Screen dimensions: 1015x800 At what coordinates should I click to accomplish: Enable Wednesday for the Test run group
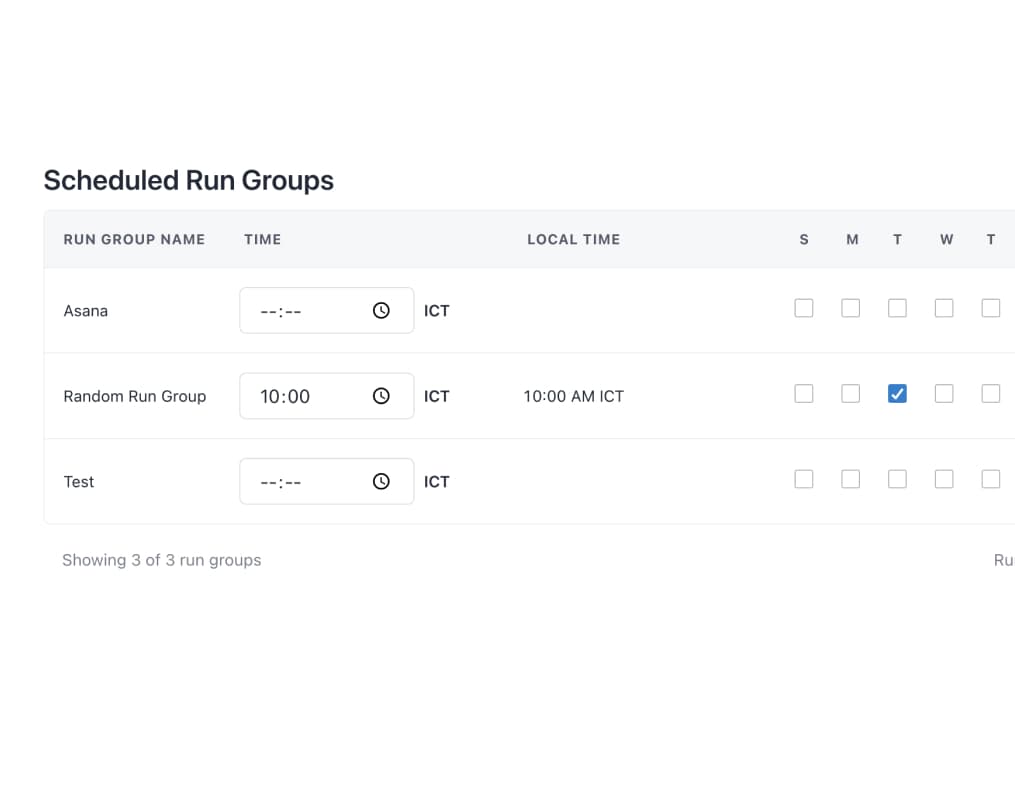point(944,479)
